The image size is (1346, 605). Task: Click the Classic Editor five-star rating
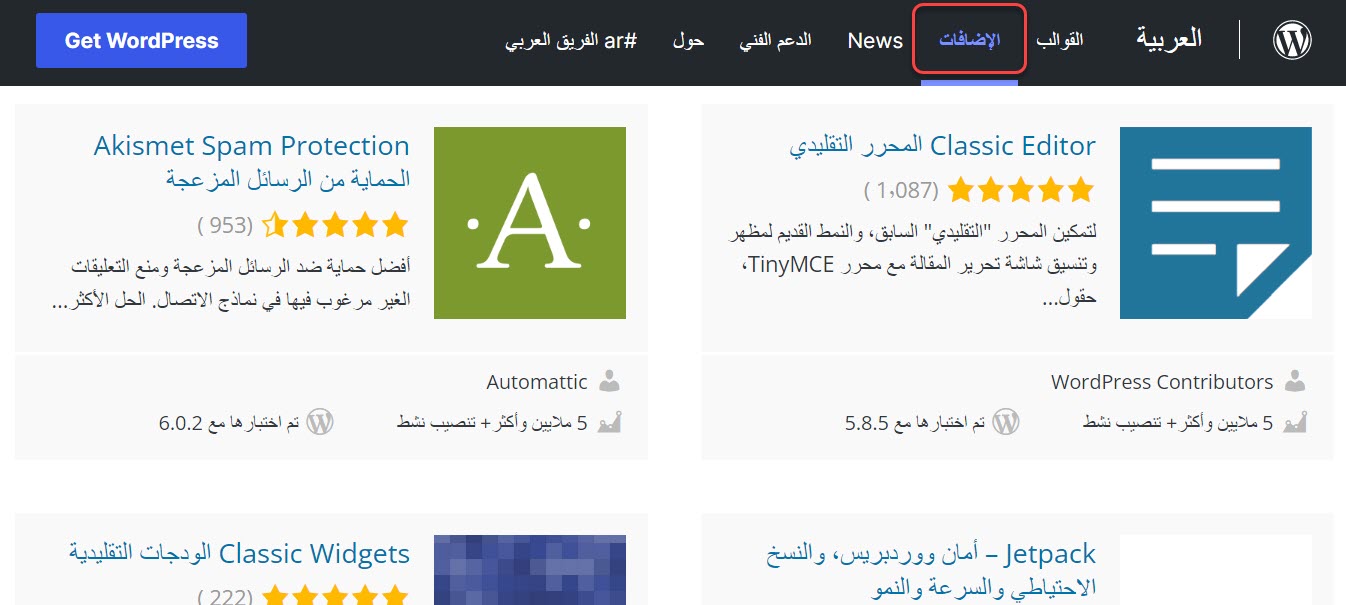tap(1021, 189)
